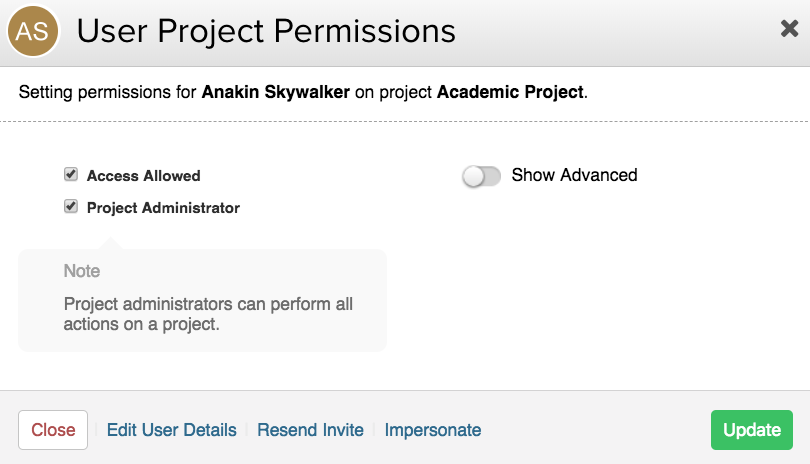The image size is (810, 464).
Task: Uncheck the Project Administrator checkbox
Action: click(71, 207)
